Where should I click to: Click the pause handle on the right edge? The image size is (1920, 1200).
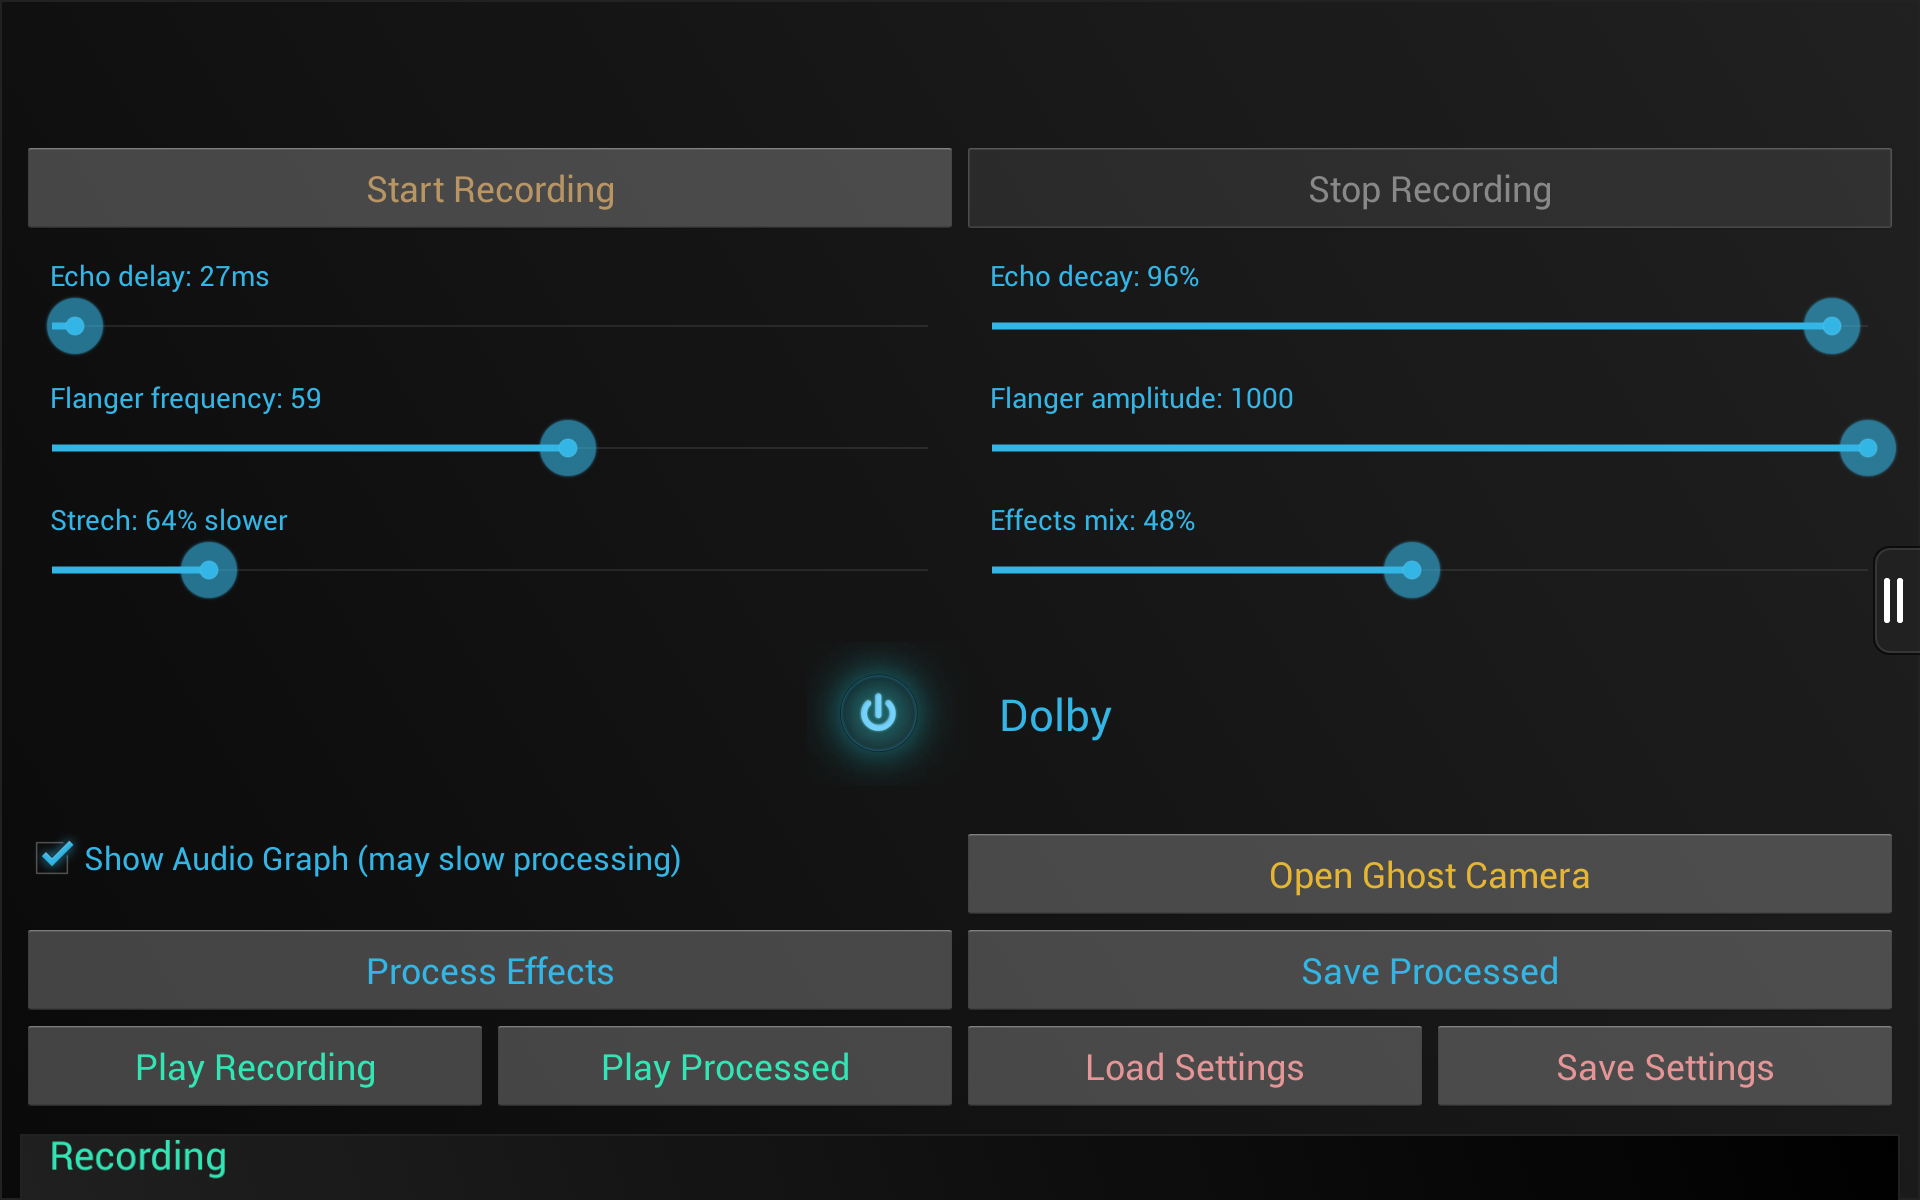(1895, 601)
